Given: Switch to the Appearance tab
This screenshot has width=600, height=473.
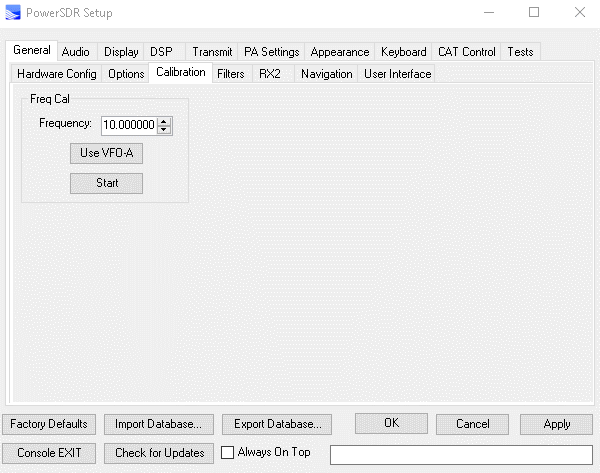Looking at the screenshot, I should coord(340,52).
